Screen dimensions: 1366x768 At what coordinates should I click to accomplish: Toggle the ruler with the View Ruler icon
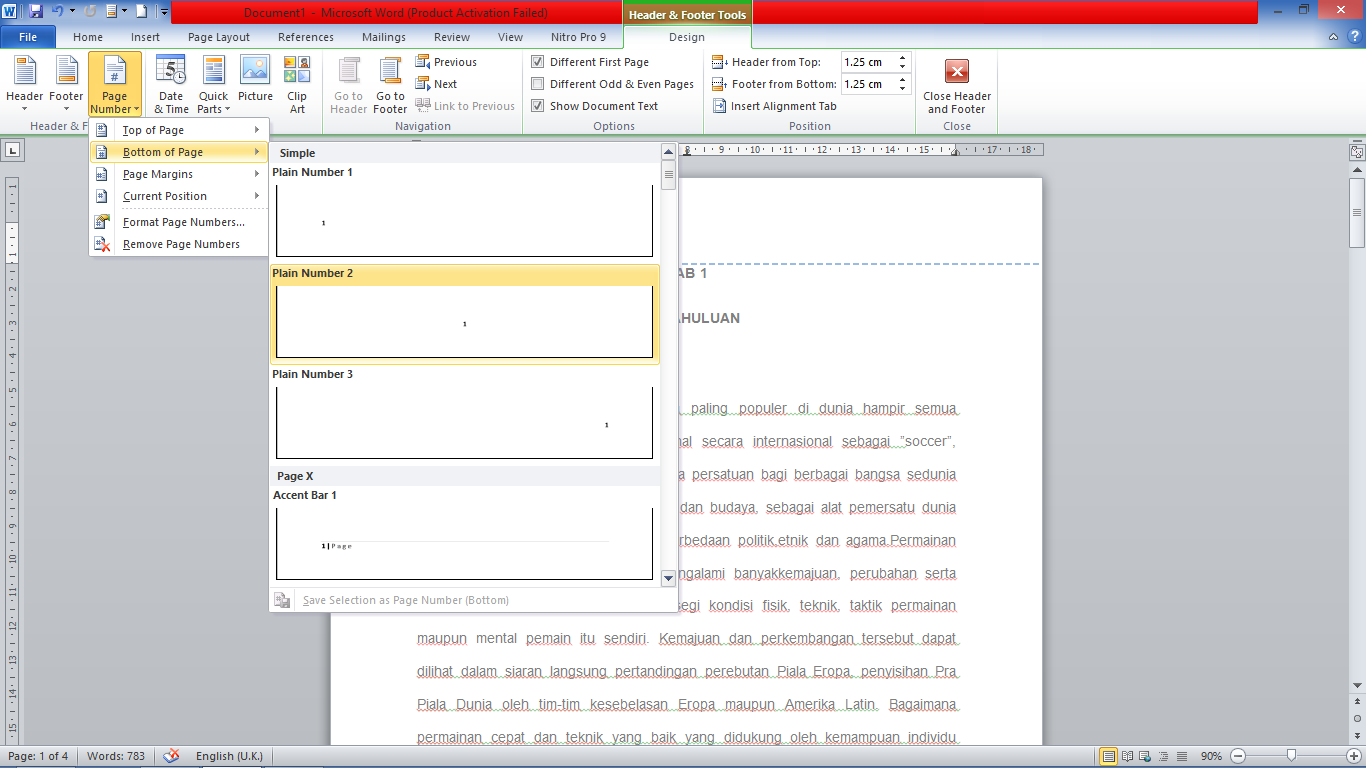[1357, 153]
